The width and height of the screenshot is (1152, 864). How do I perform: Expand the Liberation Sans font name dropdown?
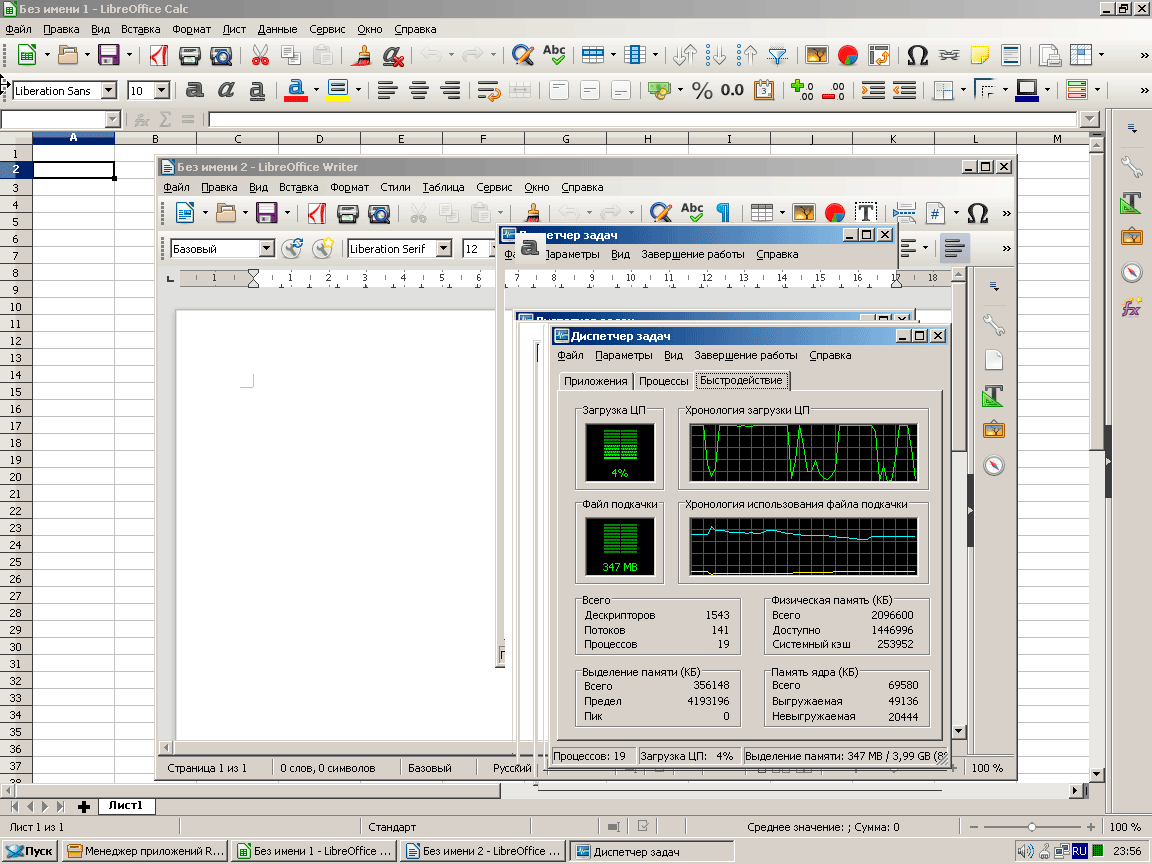(x=108, y=91)
